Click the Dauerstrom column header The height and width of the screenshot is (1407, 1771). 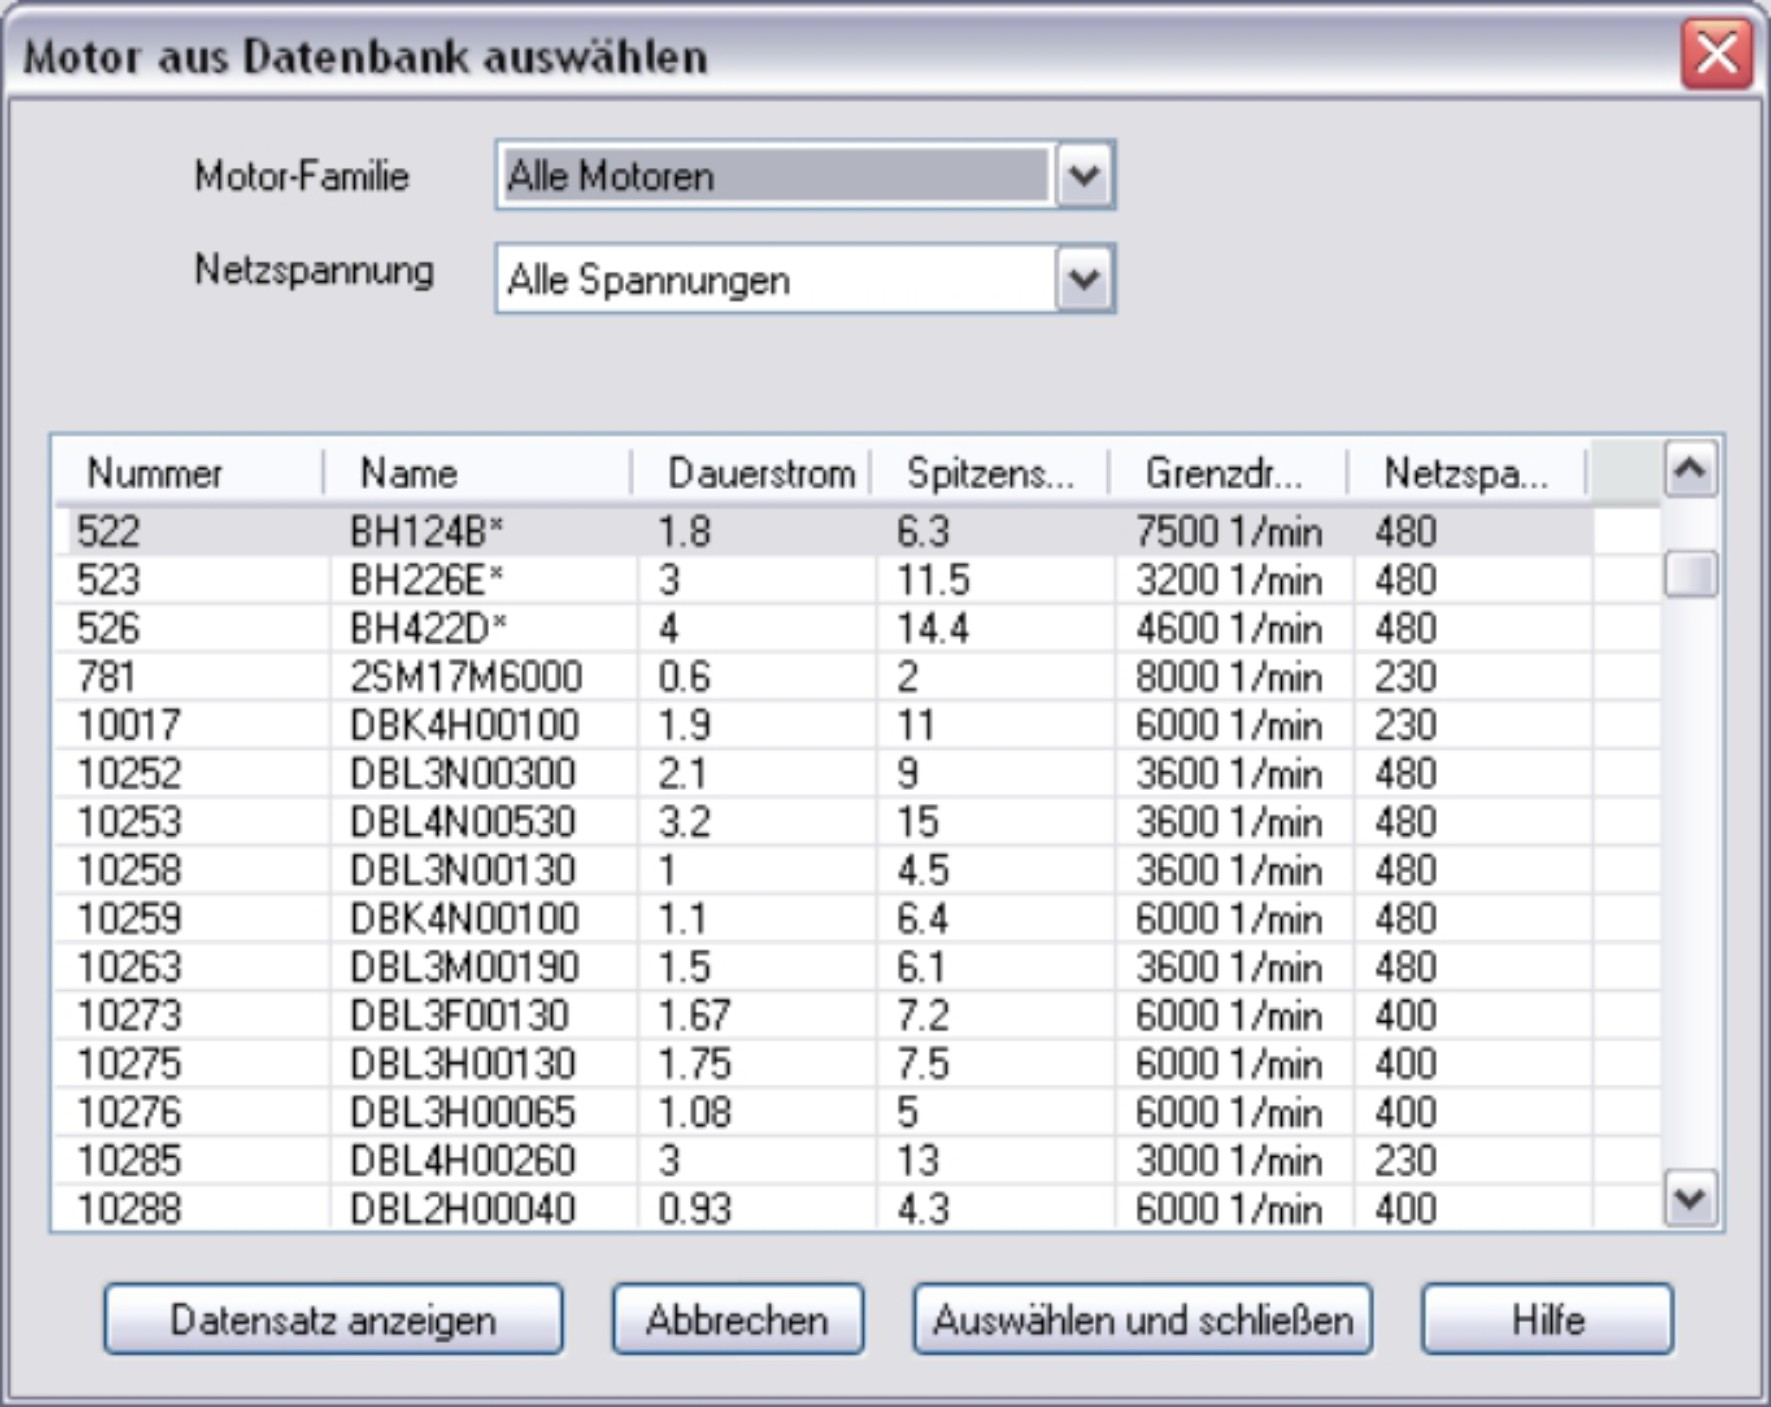click(x=760, y=473)
